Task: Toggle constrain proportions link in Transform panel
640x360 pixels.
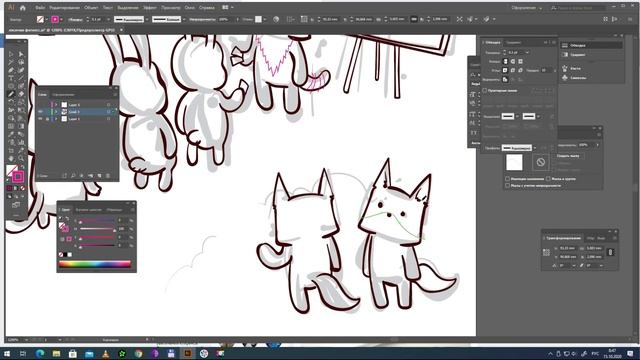Action: pos(611,252)
